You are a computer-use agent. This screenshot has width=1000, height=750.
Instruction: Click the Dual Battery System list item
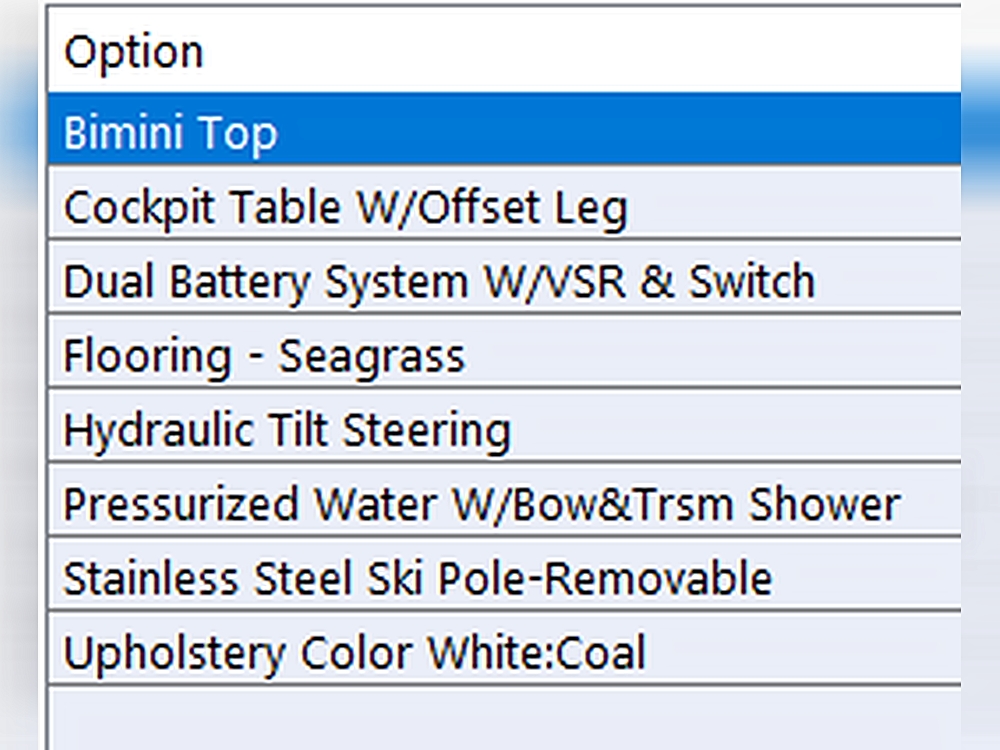(438, 282)
